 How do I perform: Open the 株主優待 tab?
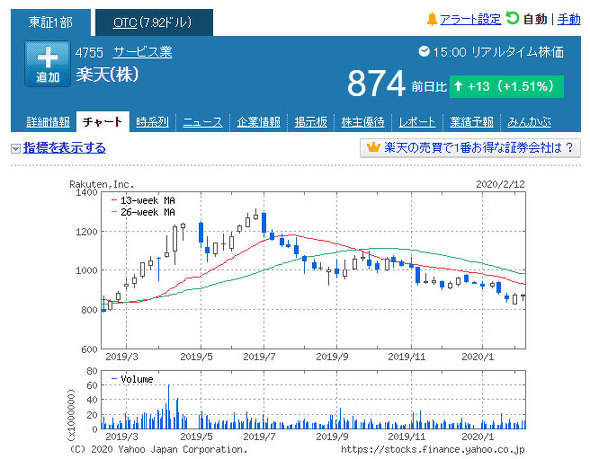click(x=363, y=122)
